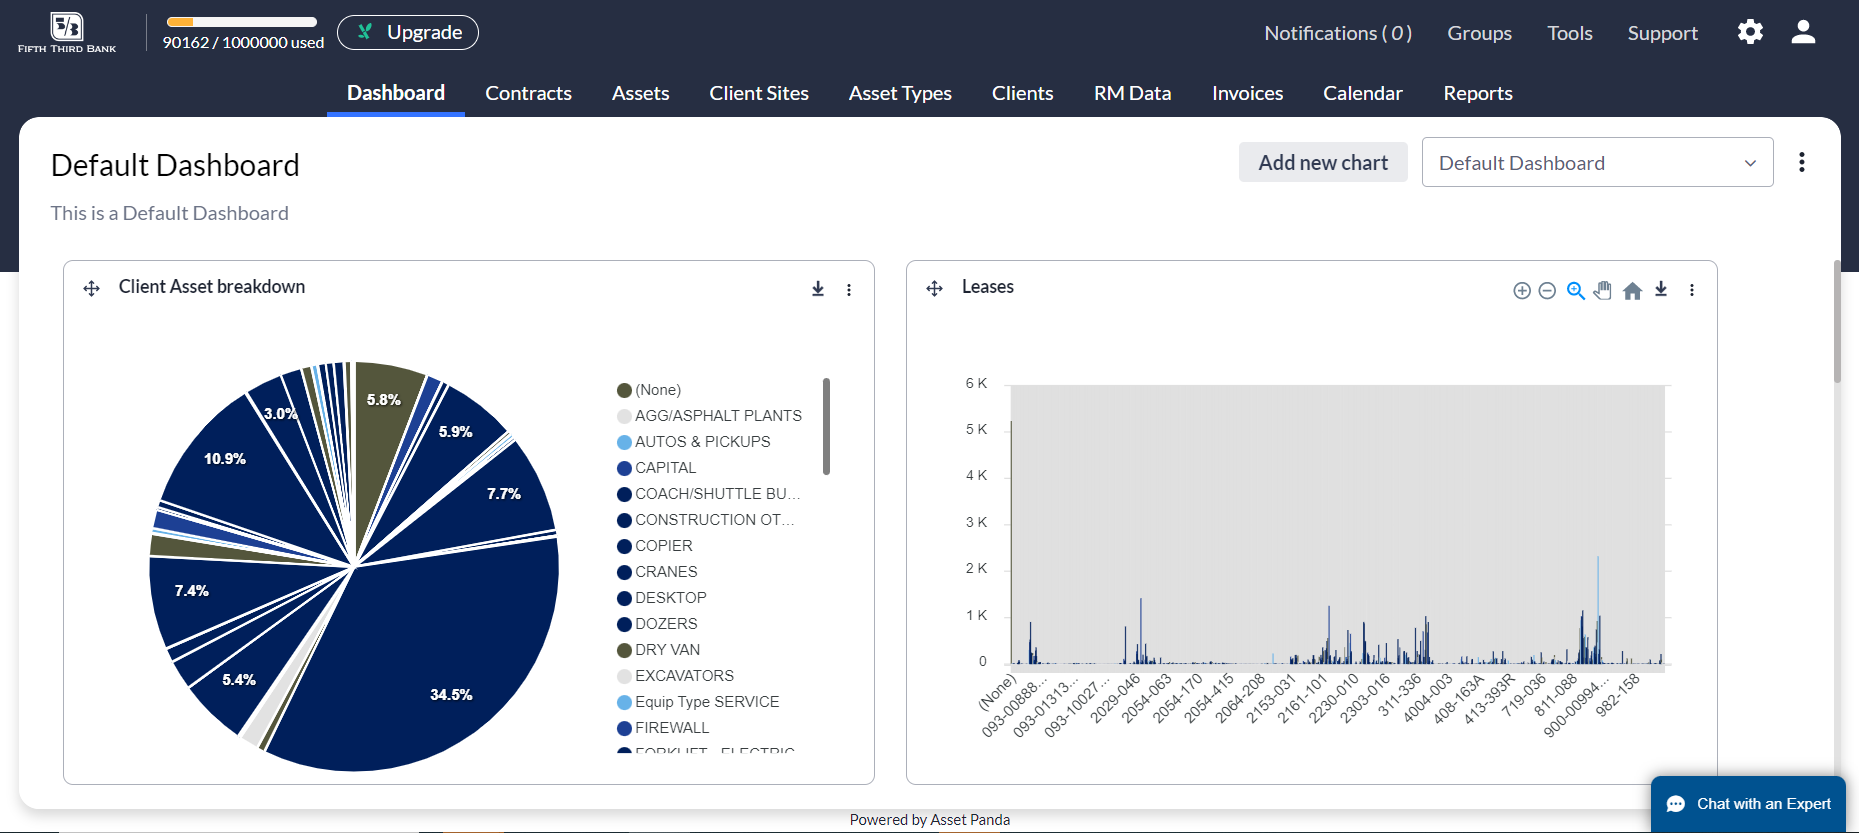The image size is (1859, 833).
Task: Toggle AUTOS & PICKUPS legend series
Action: 702,442
